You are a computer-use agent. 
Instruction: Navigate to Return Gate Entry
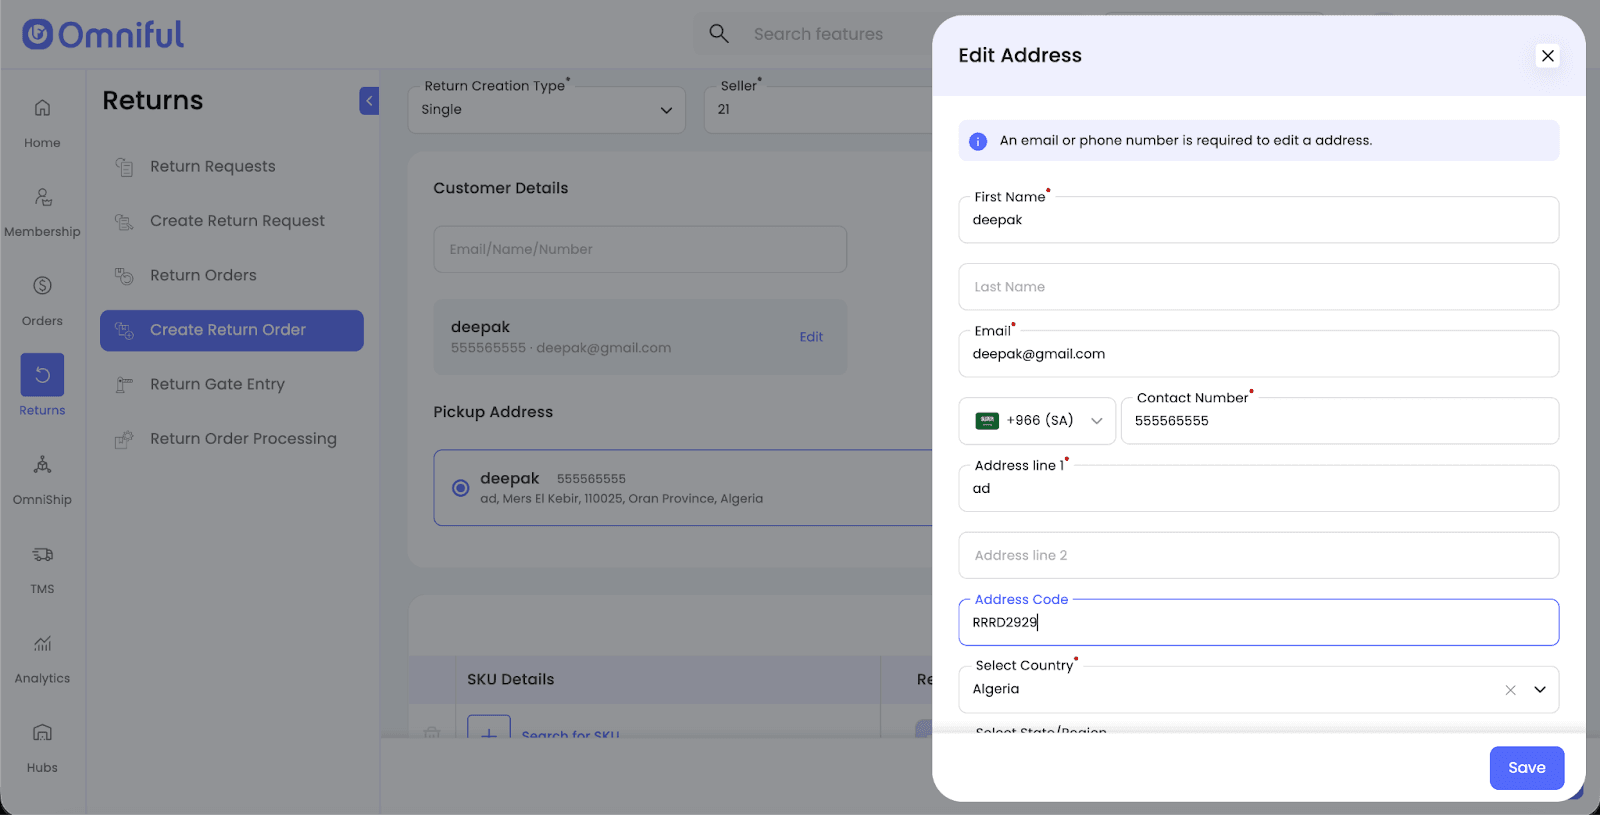(x=217, y=385)
